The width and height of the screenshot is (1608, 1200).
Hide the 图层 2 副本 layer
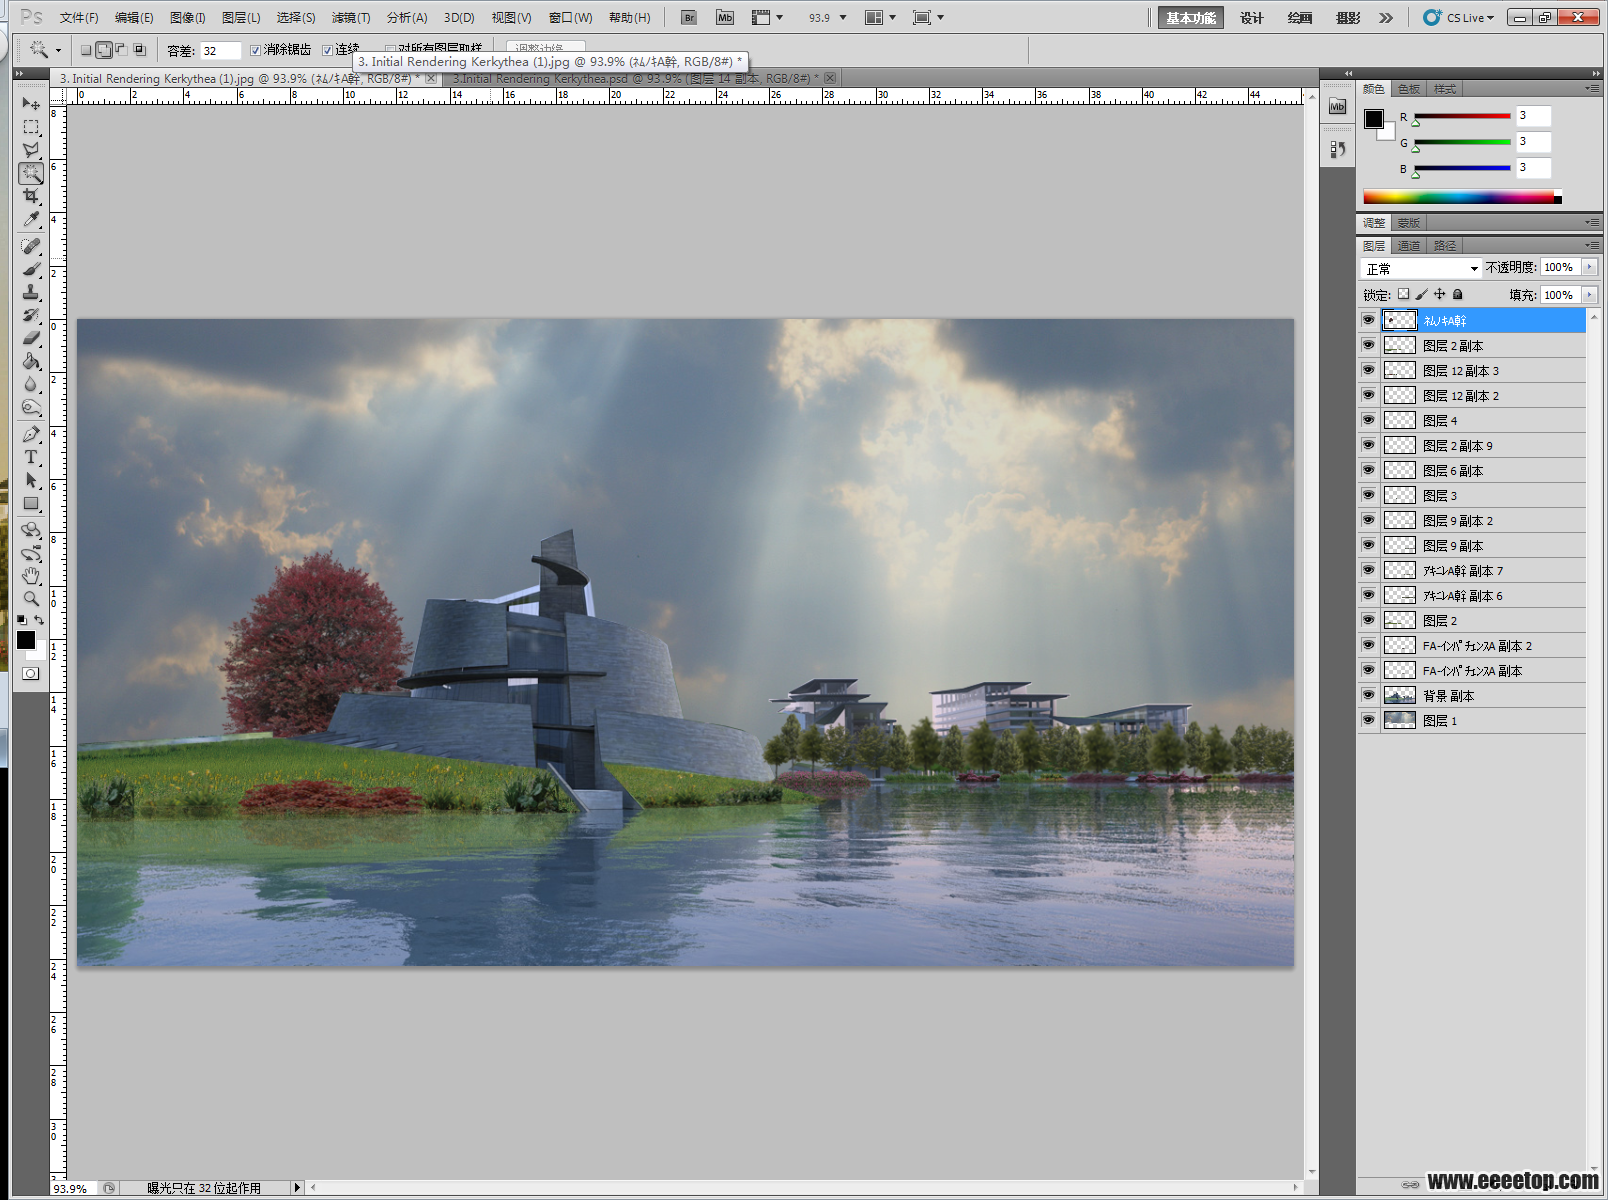(1368, 345)
